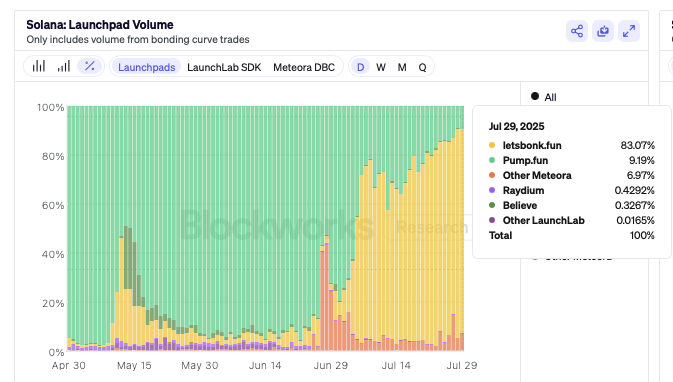Expand the chart to fullscreen
The height and width of the screenshot is (382, 673).
(x=629, y=31)
